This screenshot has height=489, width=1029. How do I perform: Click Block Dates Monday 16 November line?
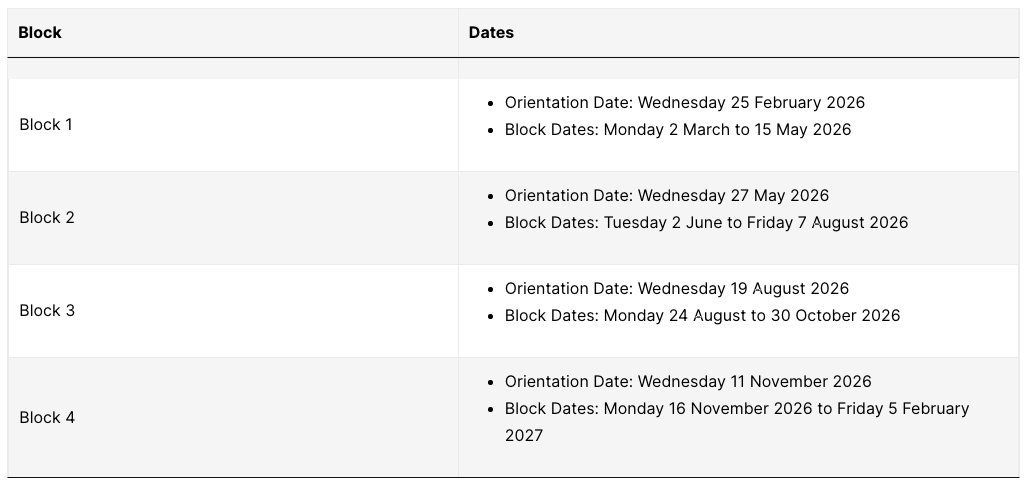point(736,409)
